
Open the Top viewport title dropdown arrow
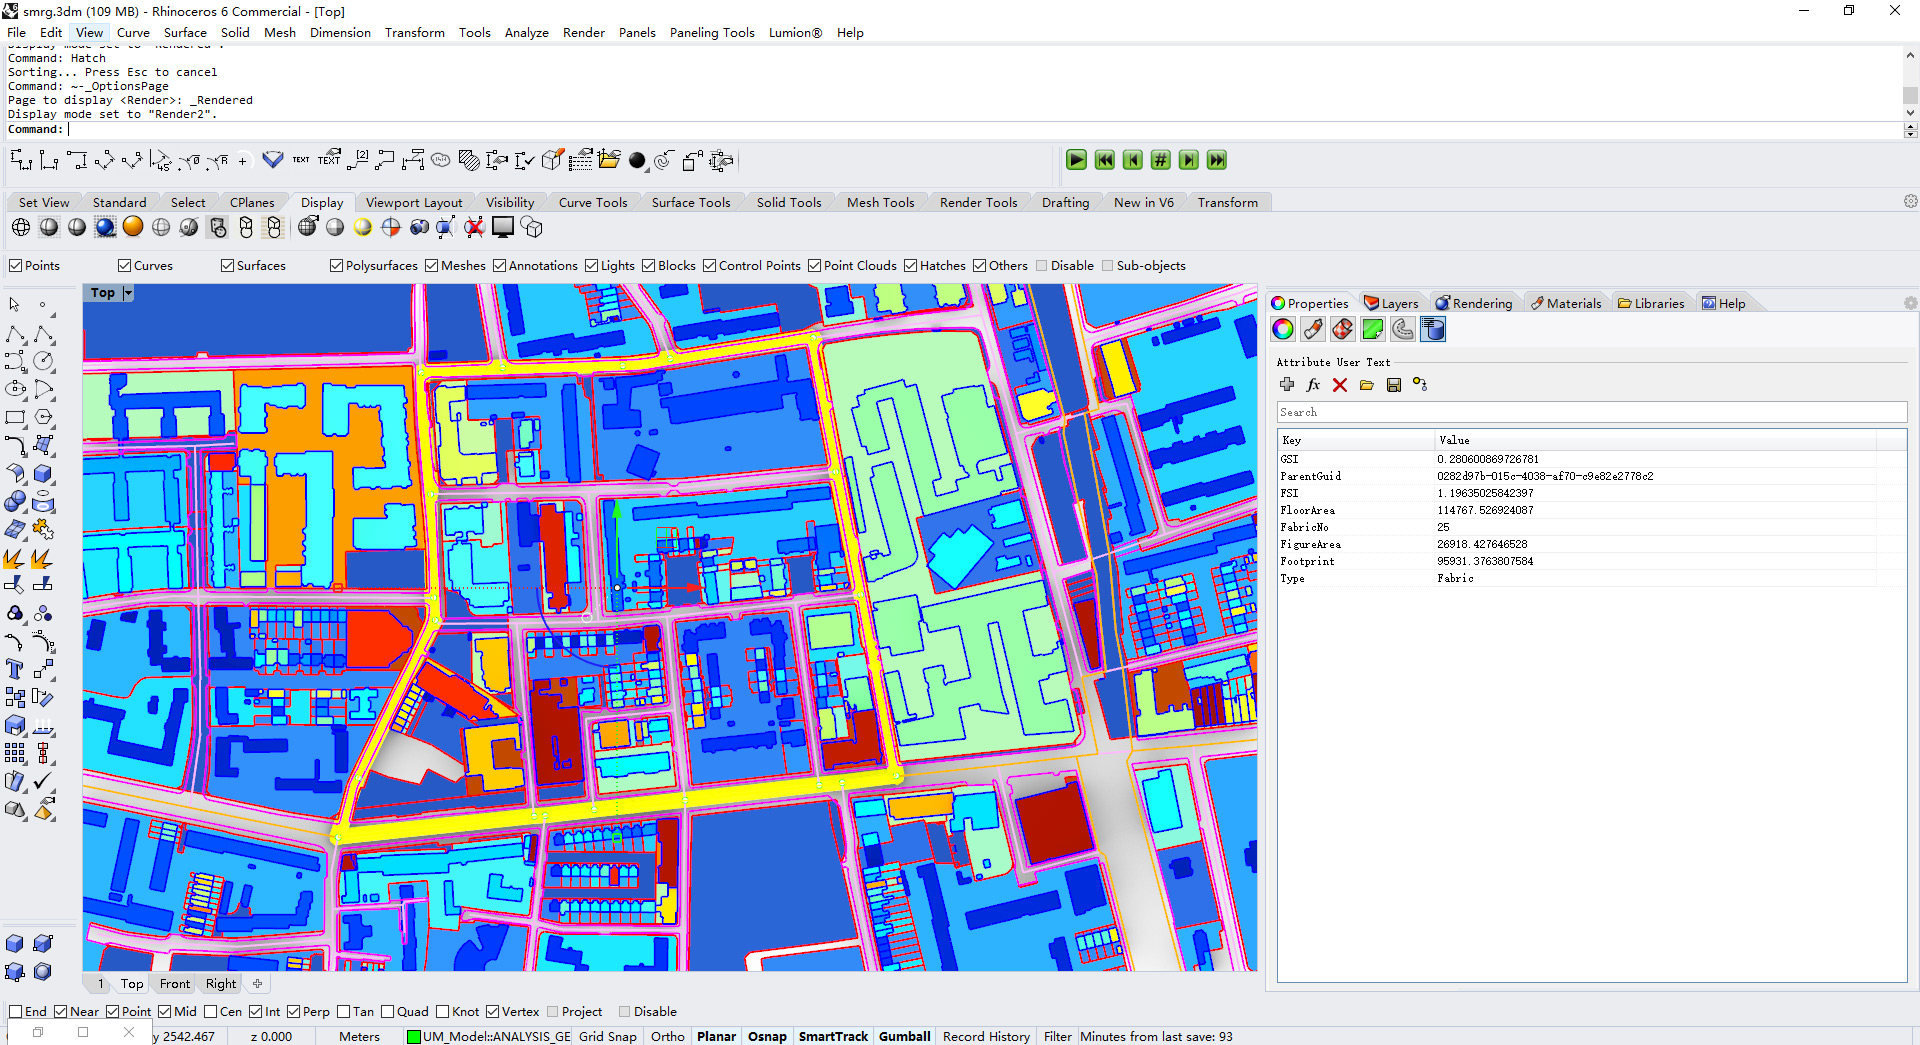click(x=127, y=293)
